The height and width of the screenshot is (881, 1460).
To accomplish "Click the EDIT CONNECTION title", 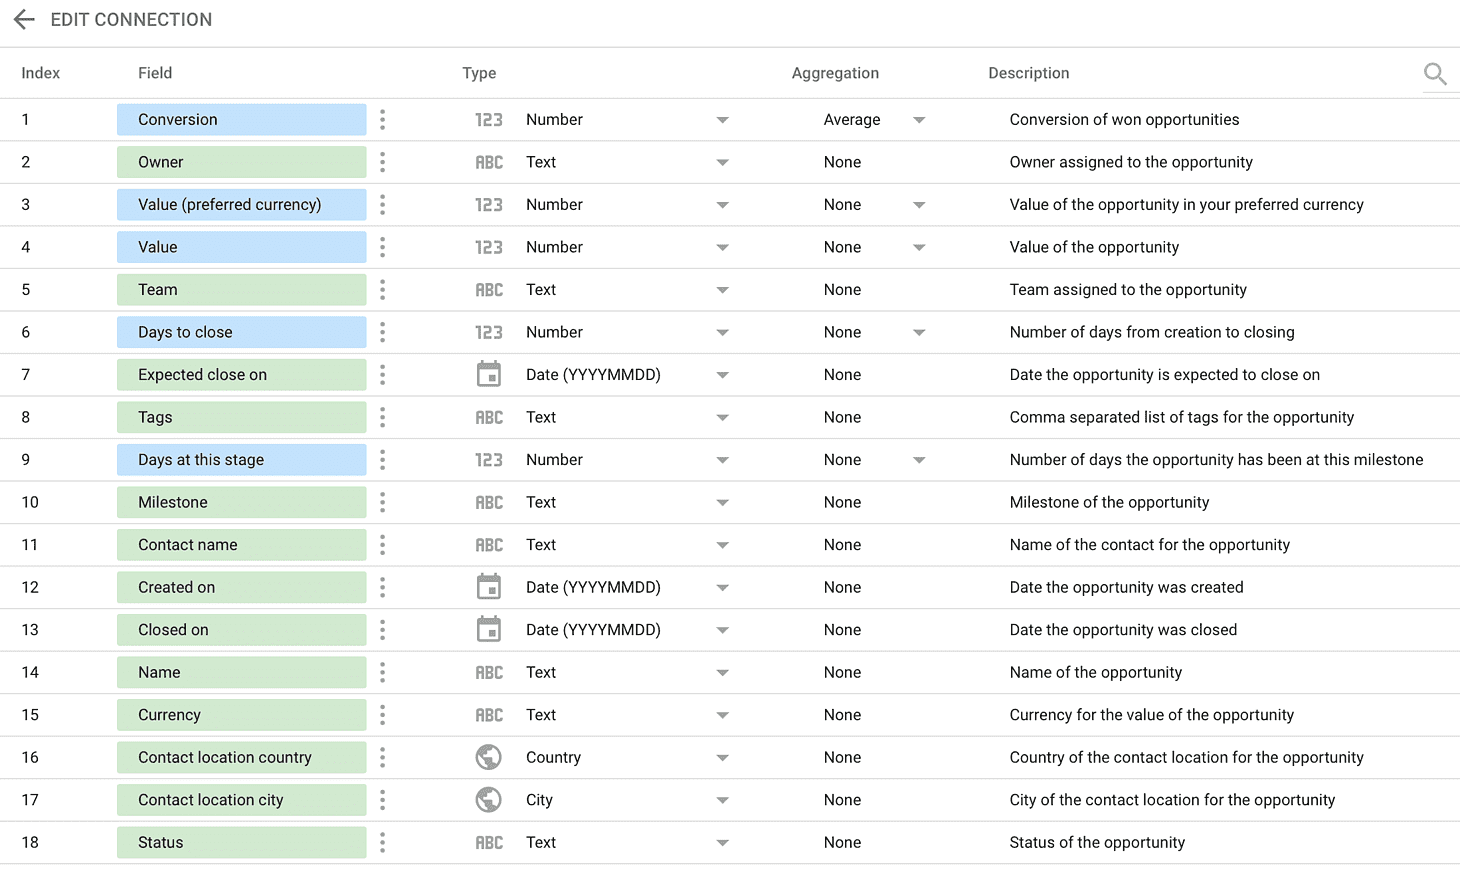I will point(131,20).
